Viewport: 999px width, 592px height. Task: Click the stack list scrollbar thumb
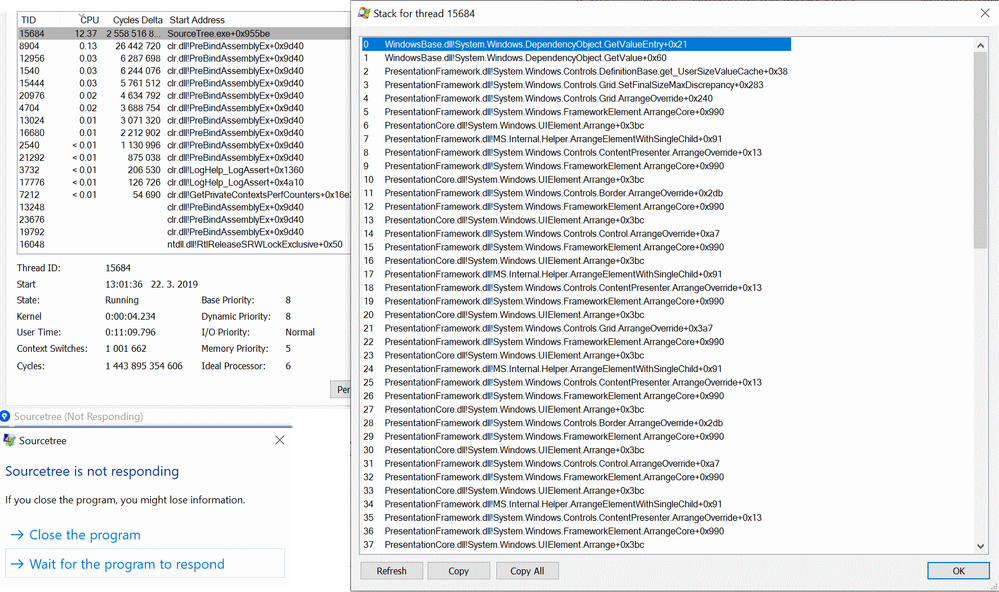[x=980, y=150]
